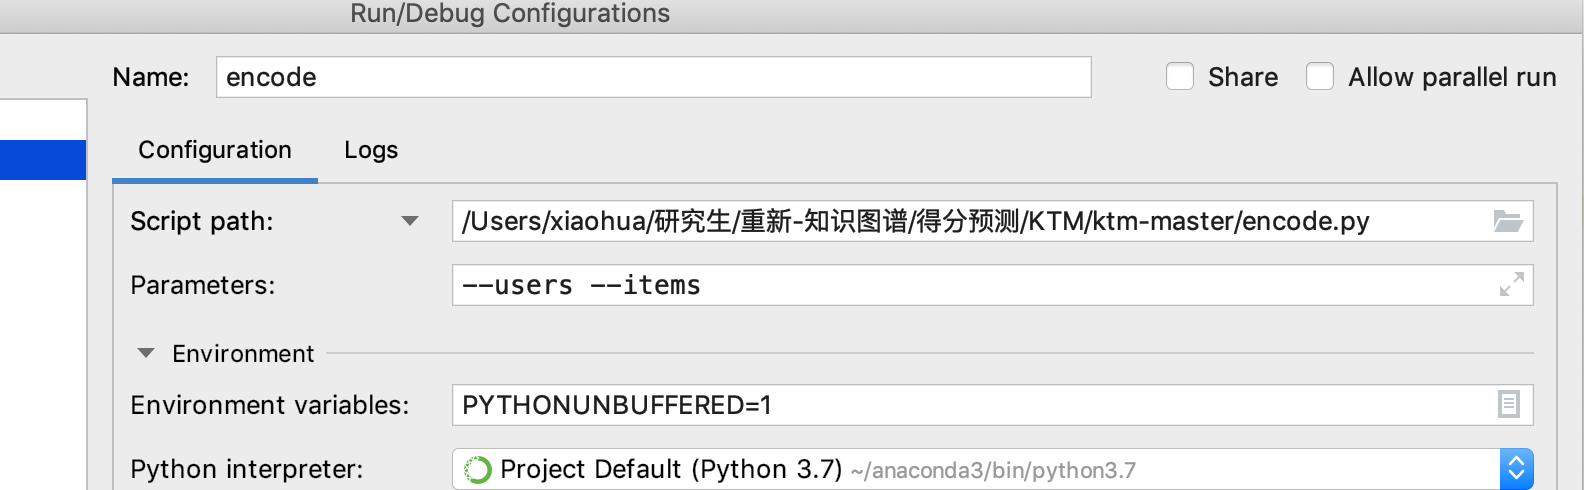Tick Allow parallel run checkbox
The width and height of the screenshot is (1584, 490).
click(x=1320, y=76)
